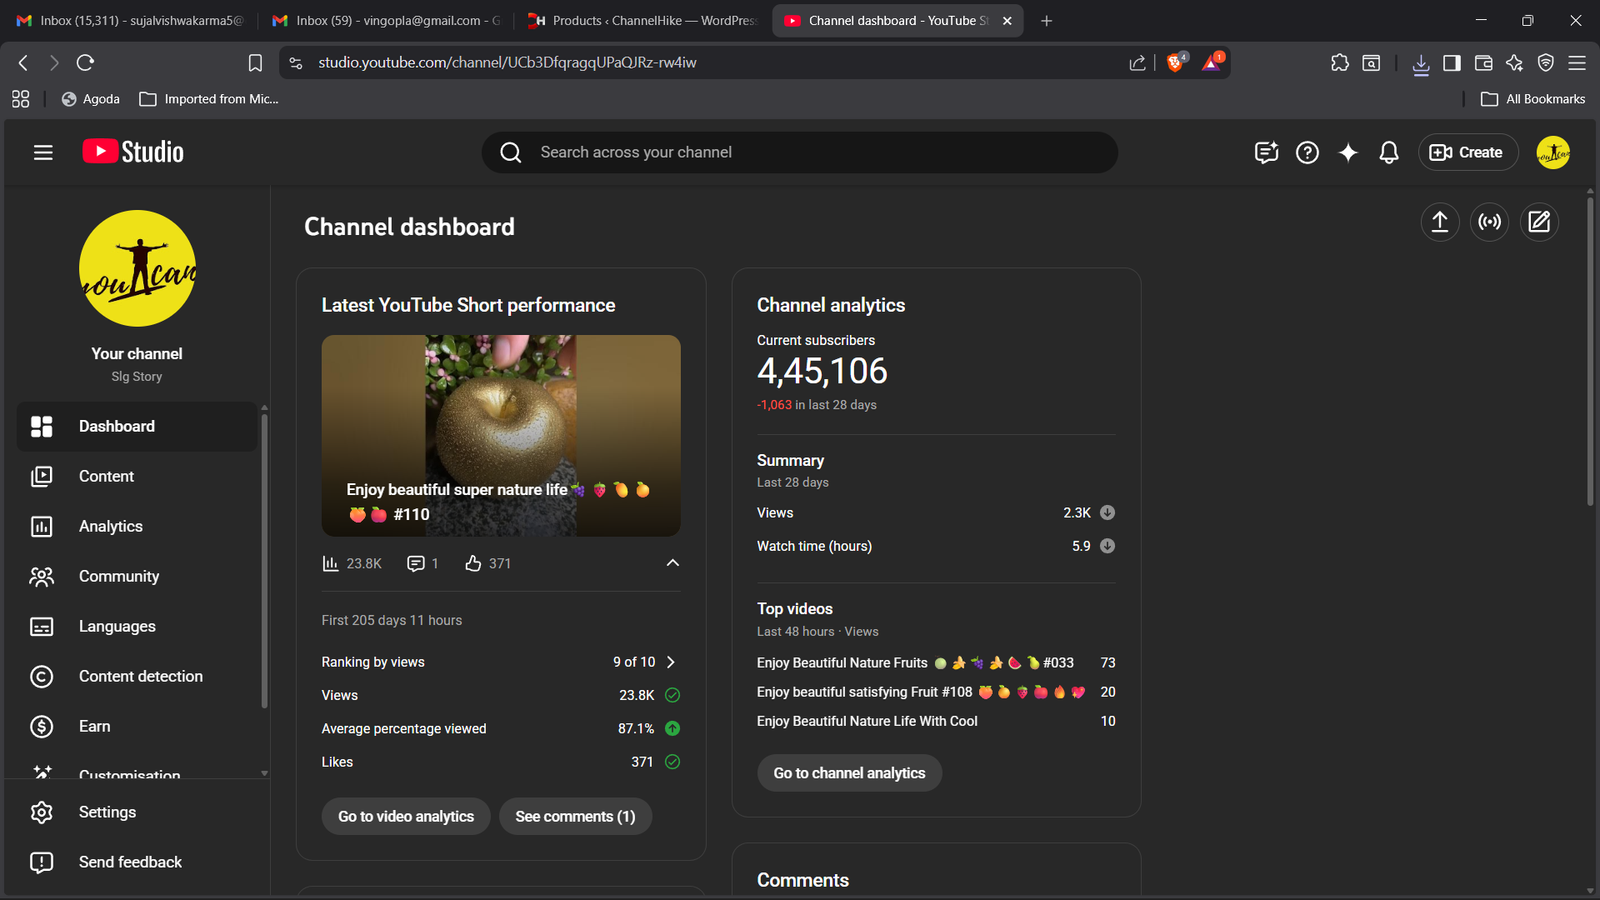Collapse the latest Short performance chevron

pos(672,563)
